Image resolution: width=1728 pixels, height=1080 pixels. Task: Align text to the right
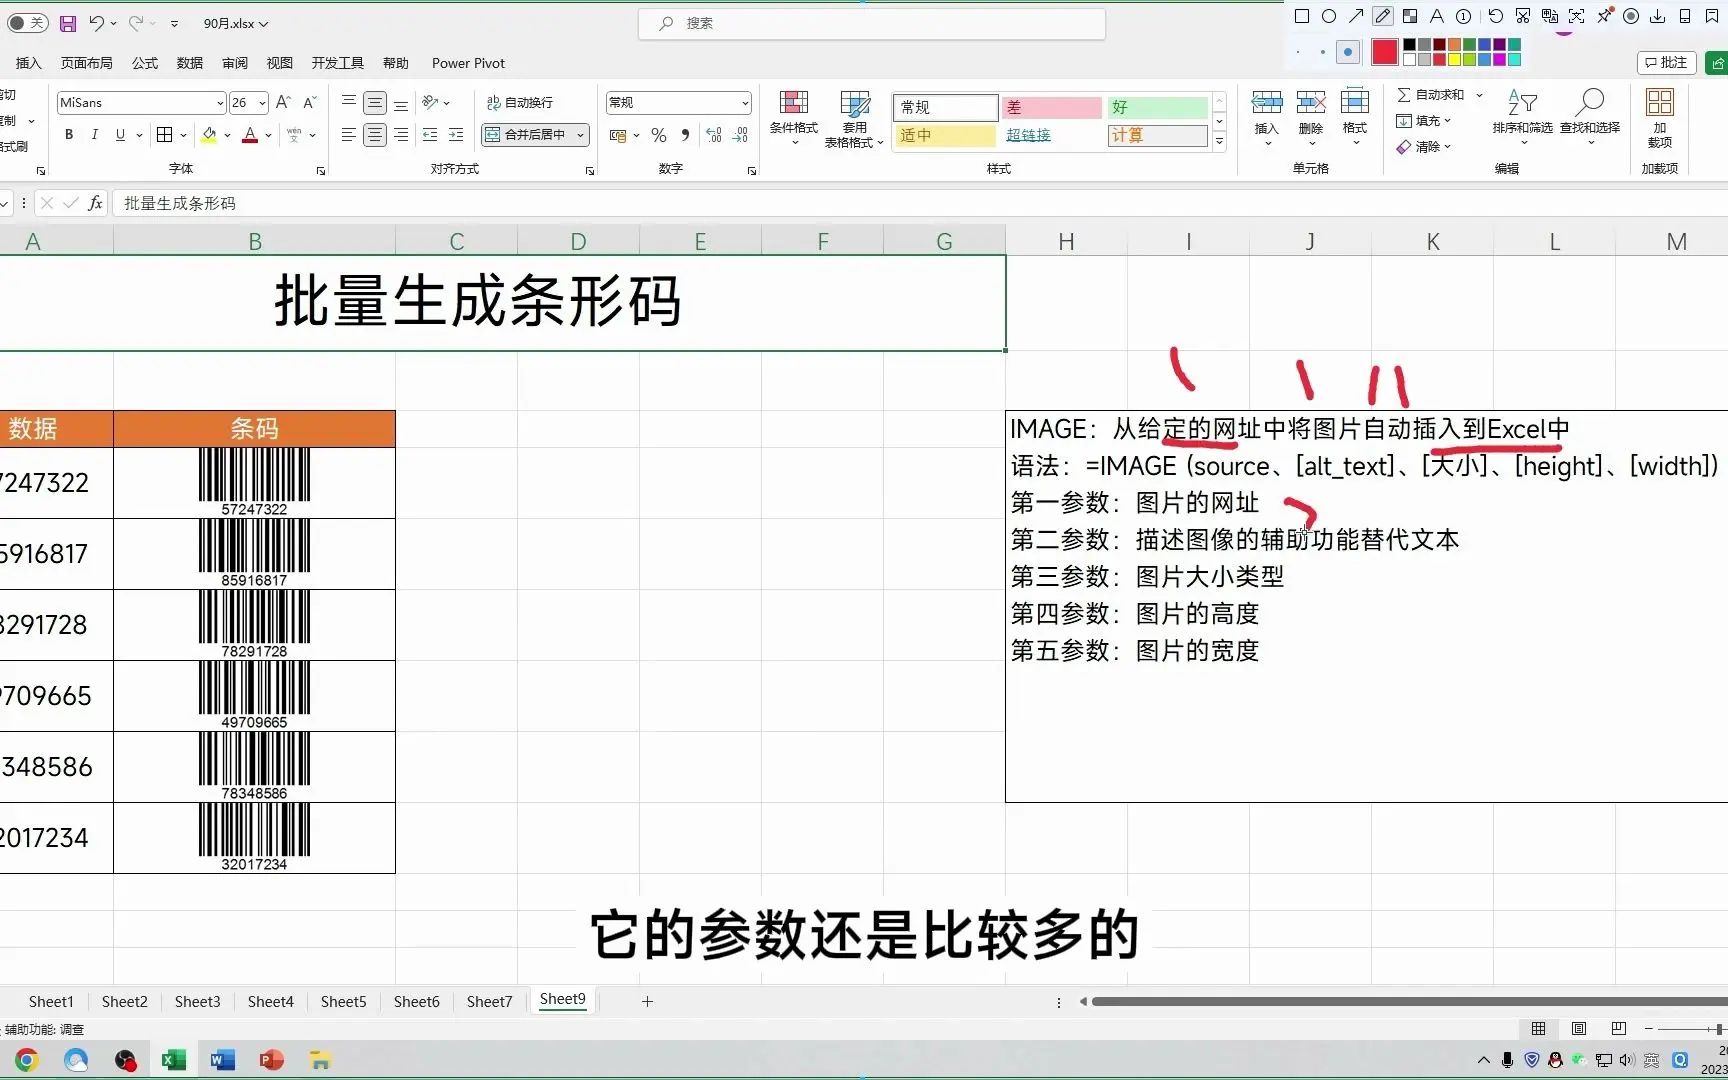[x=401, y=135]
